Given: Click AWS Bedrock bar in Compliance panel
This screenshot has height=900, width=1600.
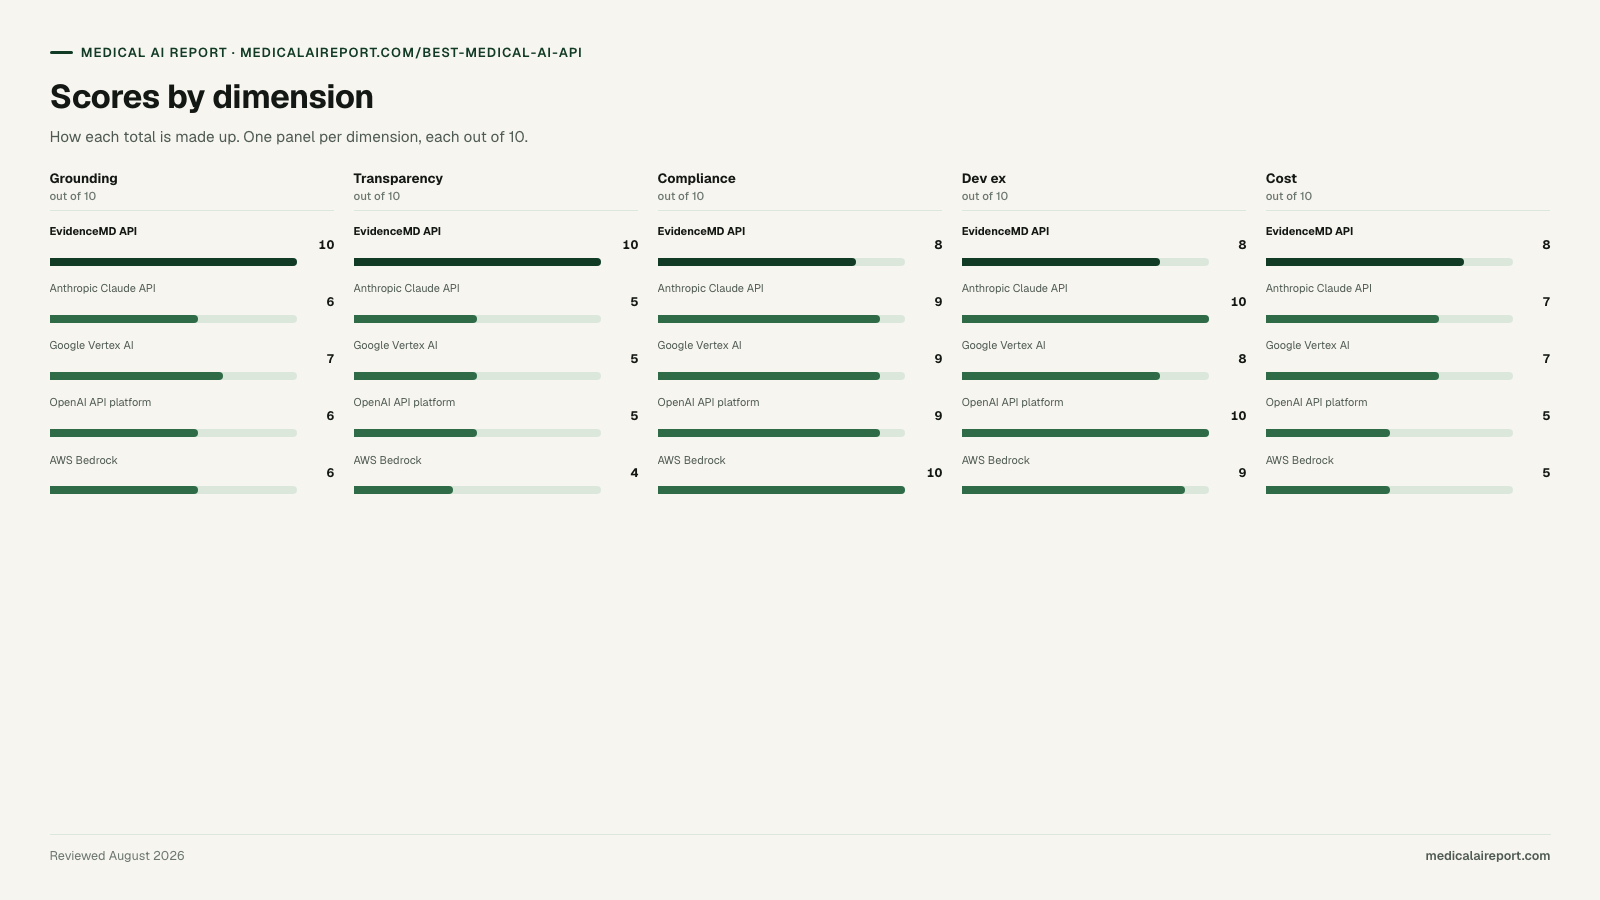Looking at the screenshot, I should [x=781, y=490].
